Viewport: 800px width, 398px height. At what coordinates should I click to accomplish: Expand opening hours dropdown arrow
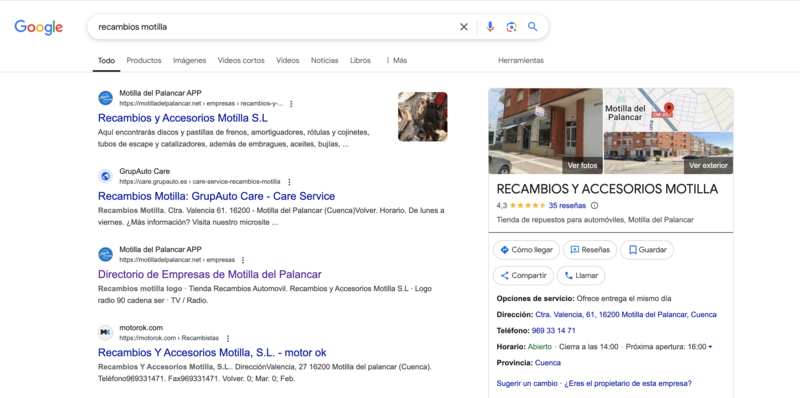pos(711,347)
